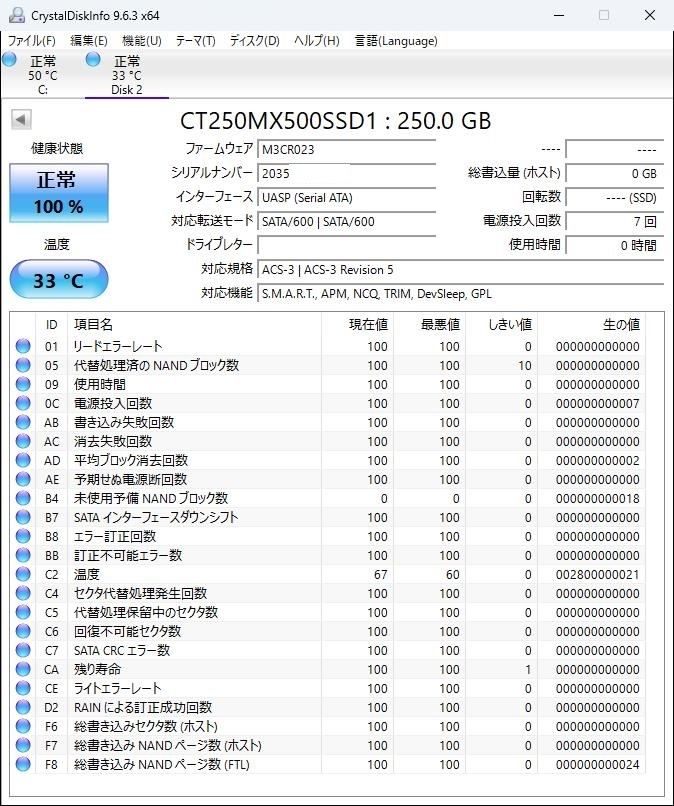Click the 生の値 column header

pos(592,324)
